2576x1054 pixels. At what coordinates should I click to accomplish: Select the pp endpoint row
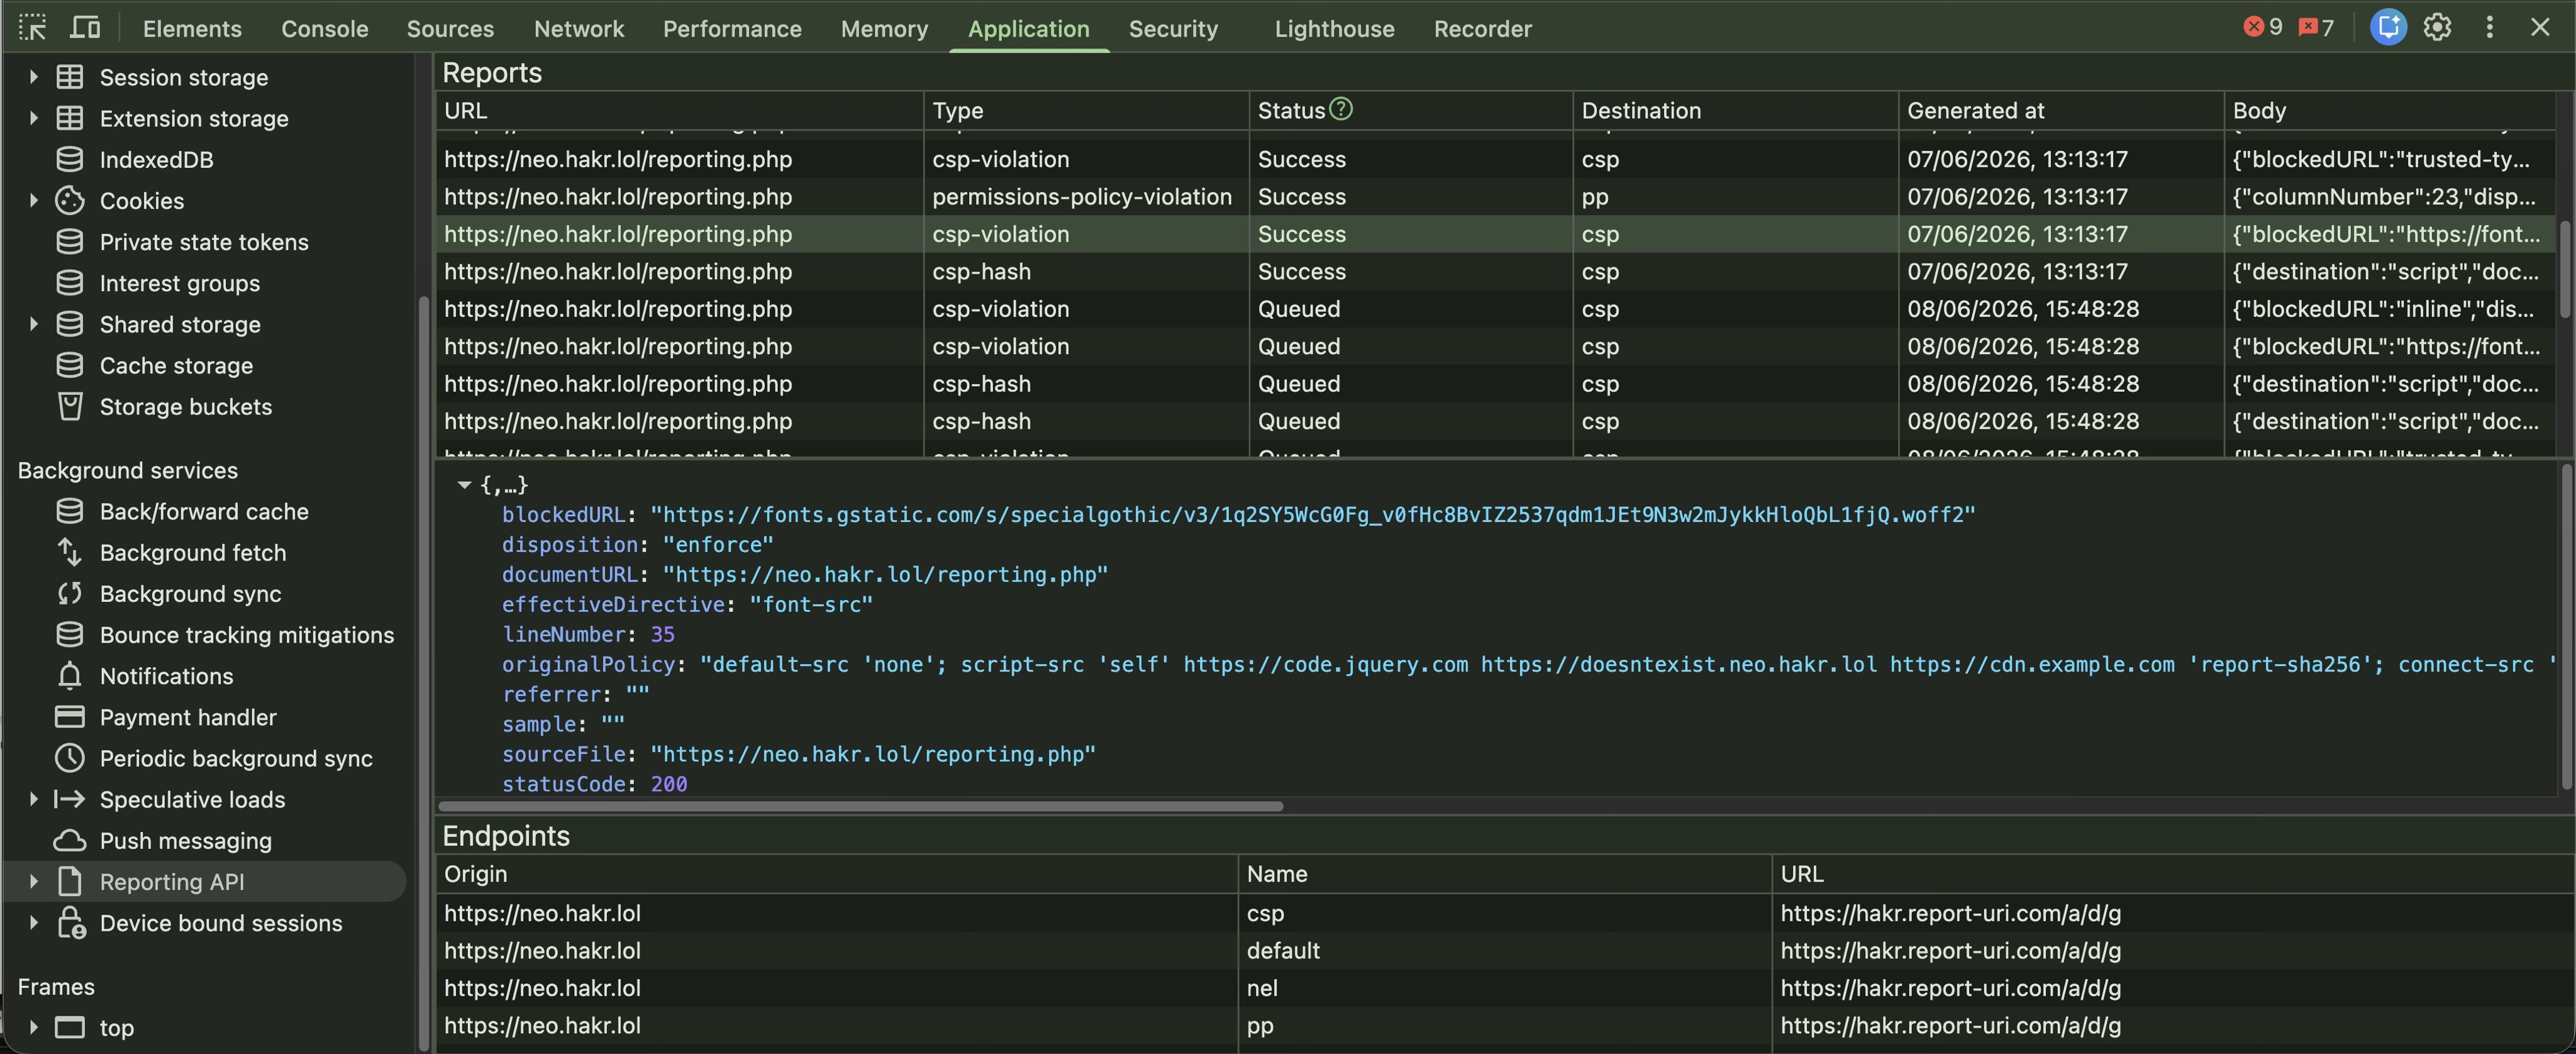pyautogui.click(x=1504, y=1026)
